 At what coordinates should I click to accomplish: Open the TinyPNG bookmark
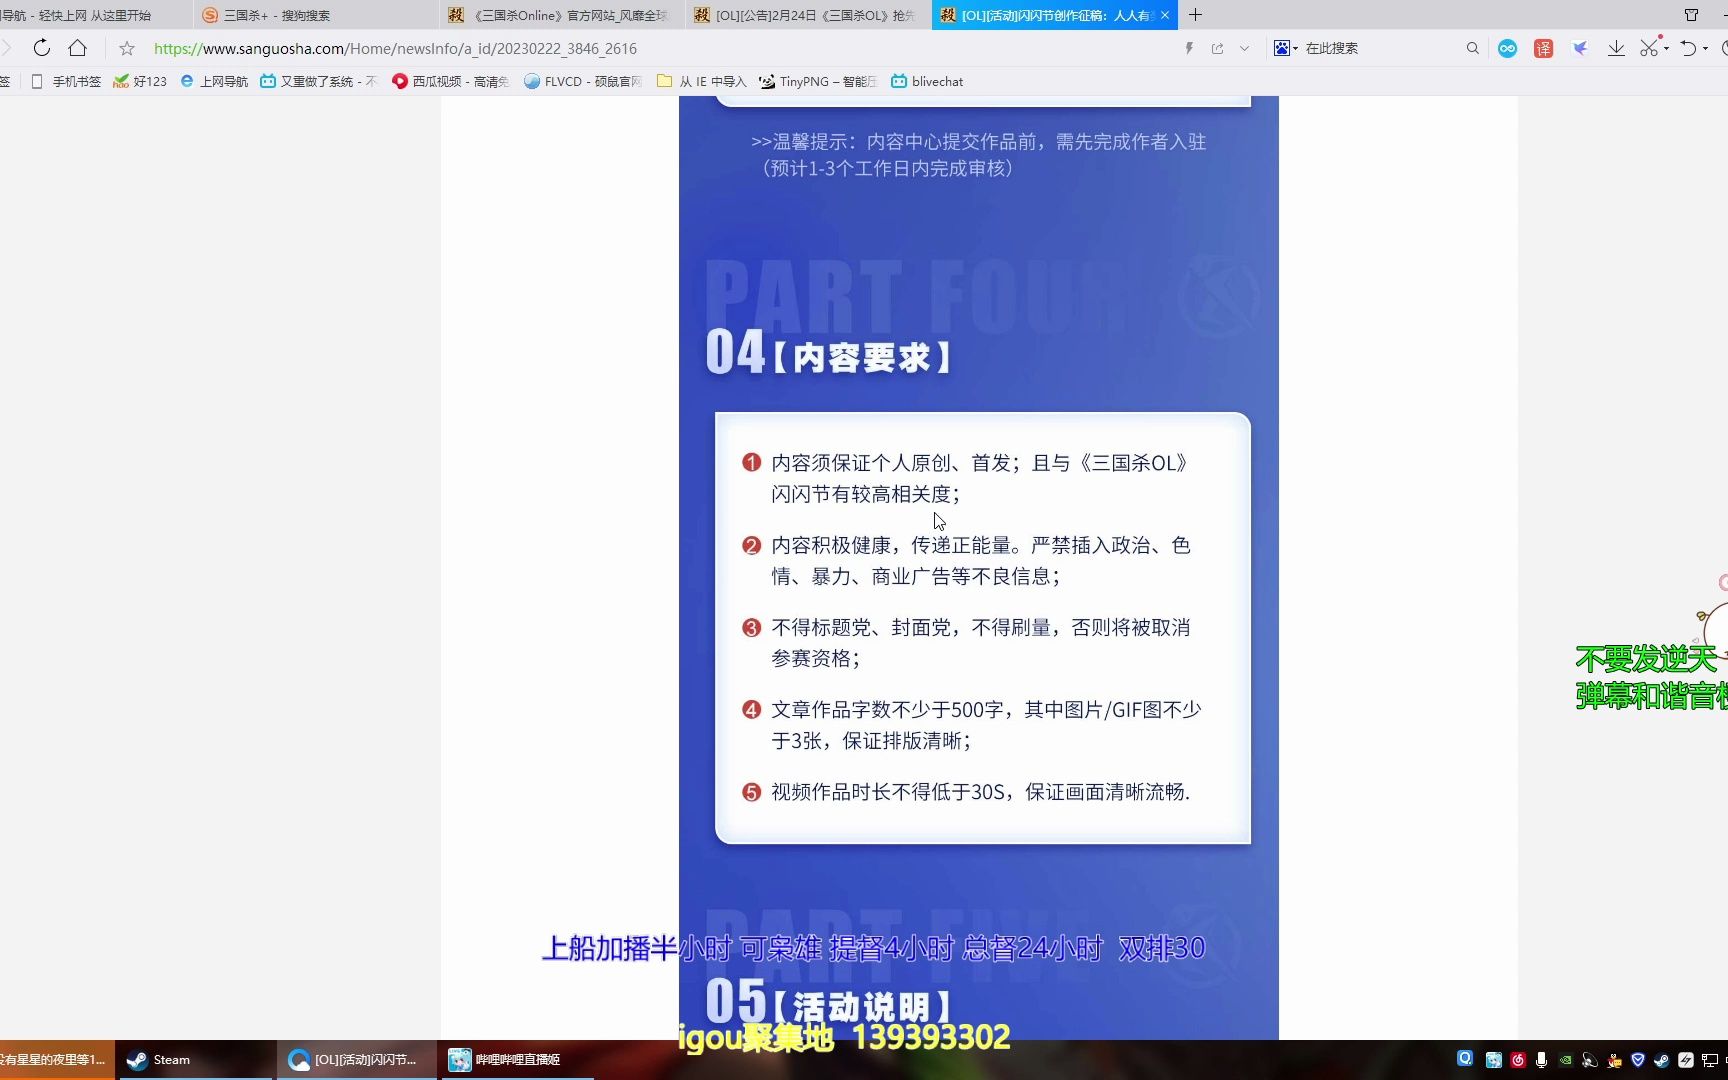817,82
